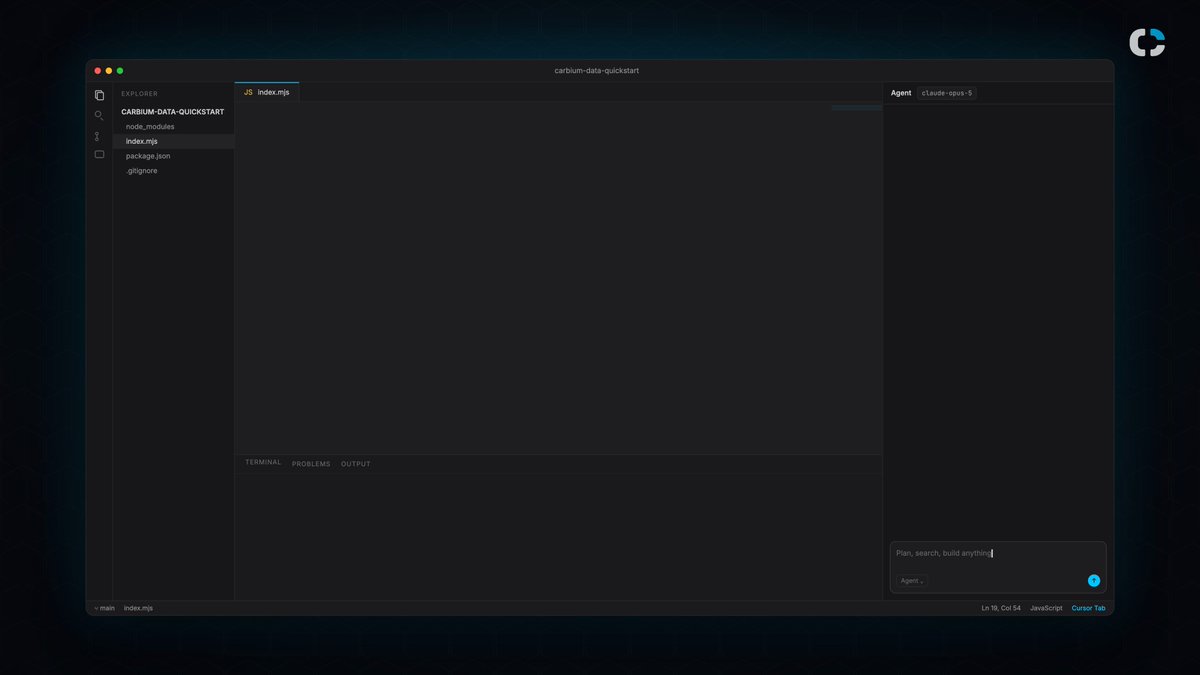Switch to the TERMINAL panel tab

[263, 463]
